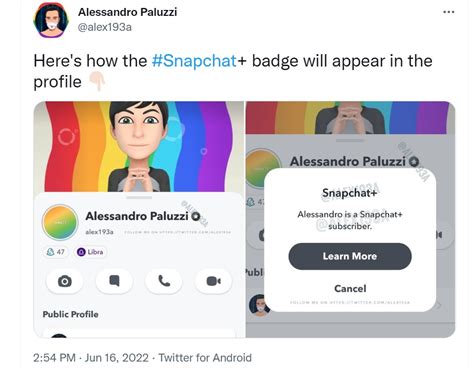Click the Libra zodiac badge
Image resolution: width=474 pixels, height=371 pixels.
(90, 252)
